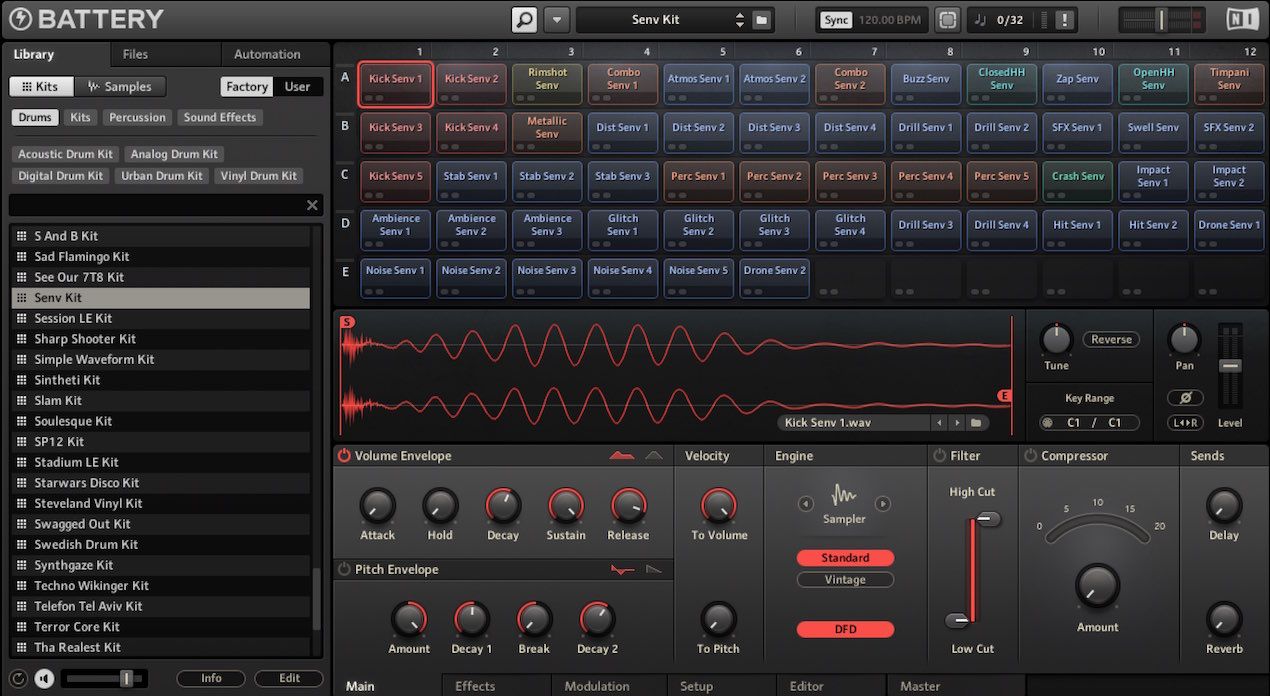Viewport: 1270px width, 696px height.
Task: Select the Vintage engine mode button
Action: tap(845, 580)
